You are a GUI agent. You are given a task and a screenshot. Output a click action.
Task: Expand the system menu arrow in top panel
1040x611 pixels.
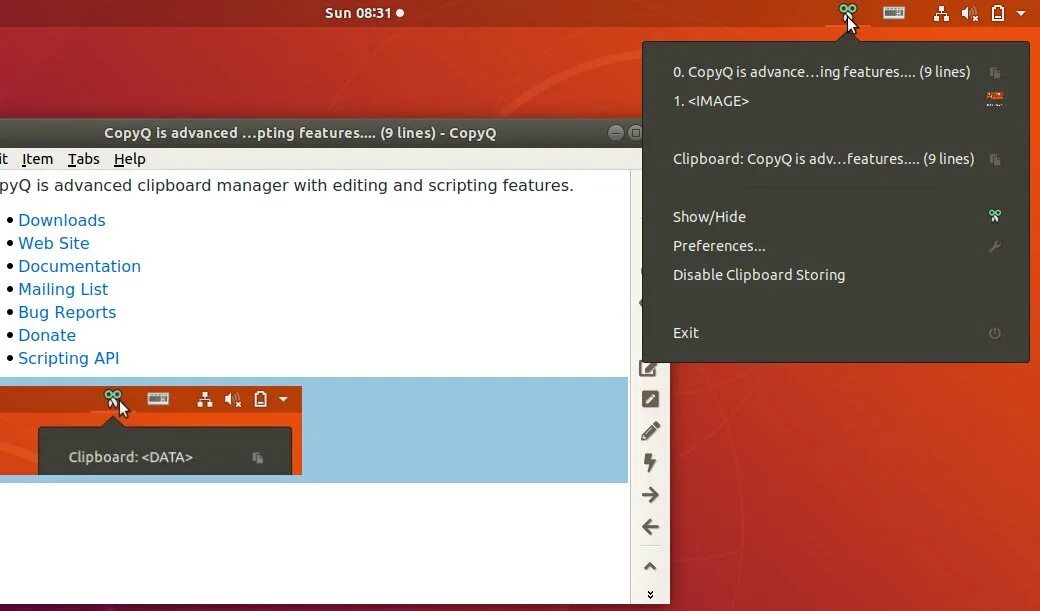(x=1021, y=13)
